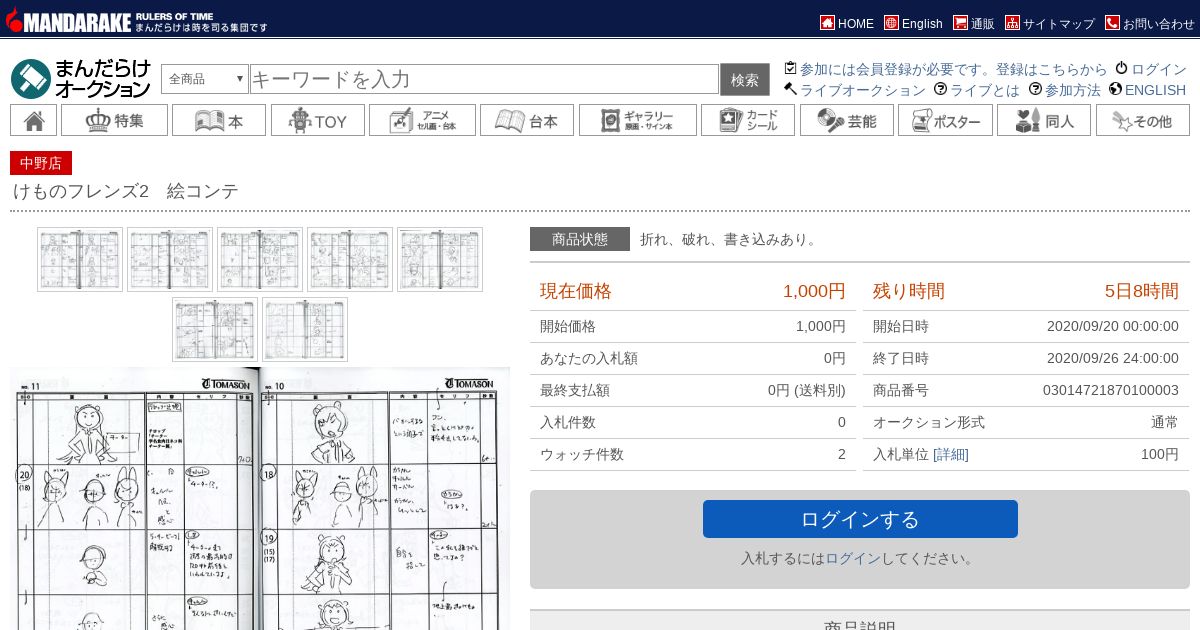Open the member registration notice link
Image resolution: width=1200 pixels, height=630 pixels.
pos(946,69)
